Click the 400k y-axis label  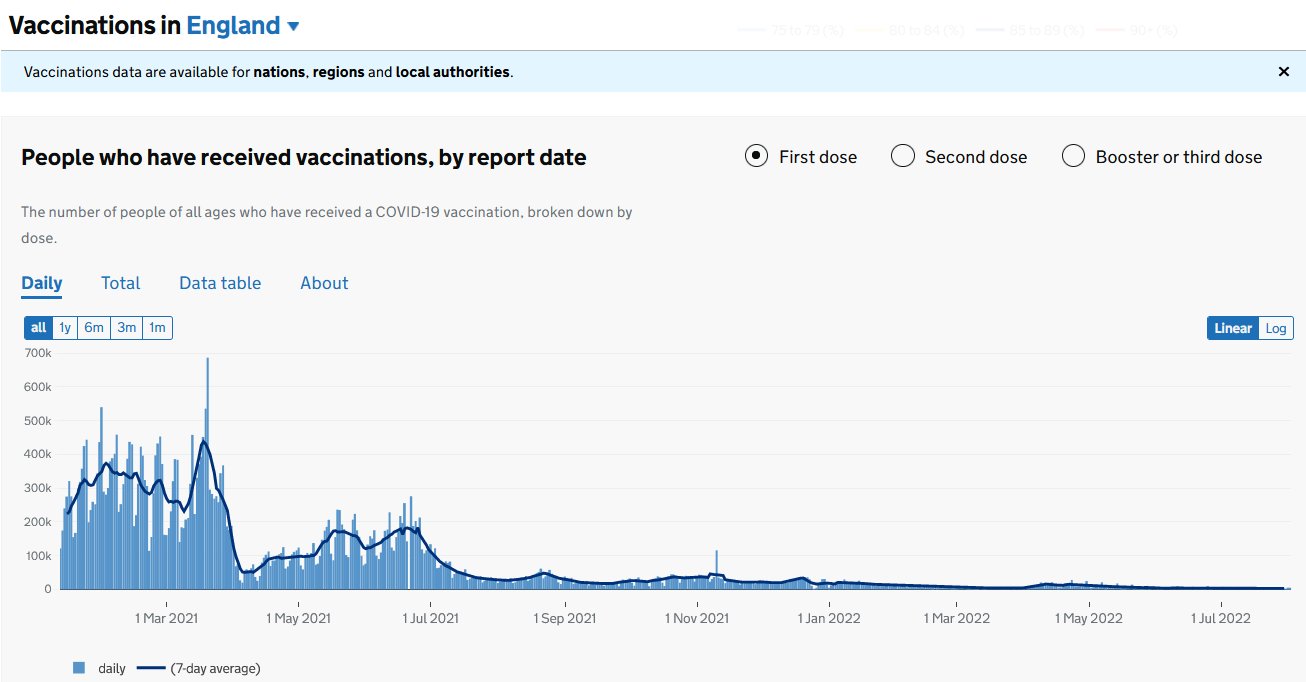point(37,454)
